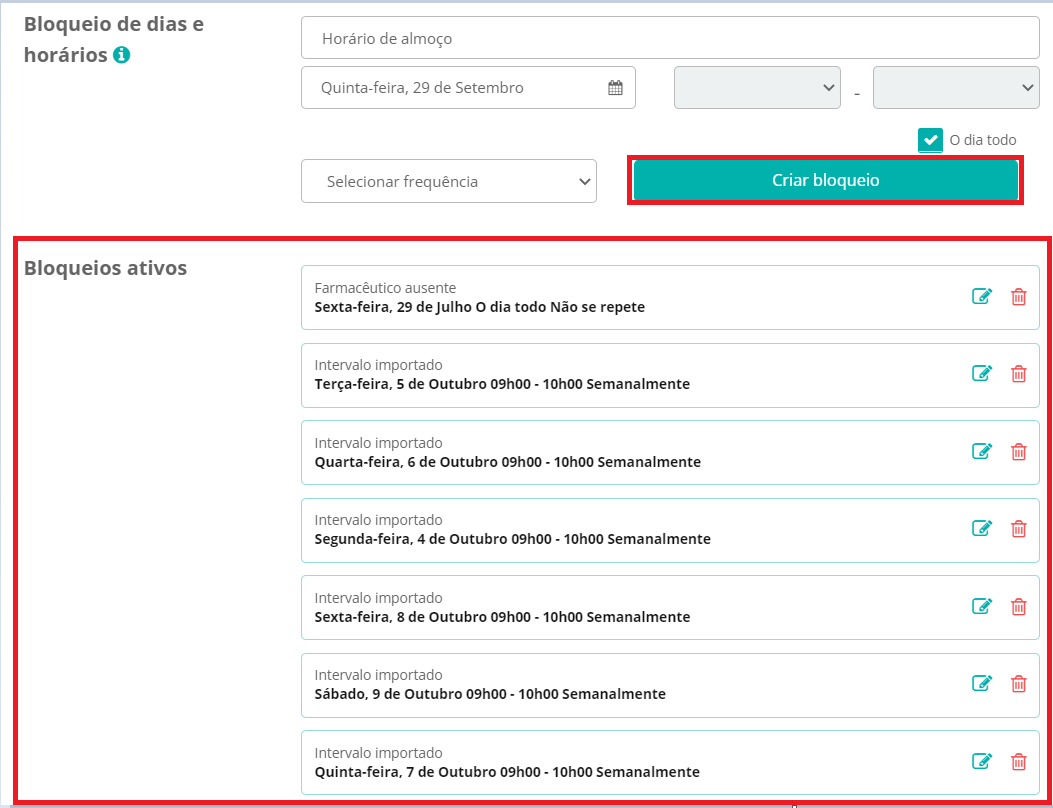Delete the Quarta-feira, 6 de Outubro block
1053x808 pixels.
point(1018,451)
